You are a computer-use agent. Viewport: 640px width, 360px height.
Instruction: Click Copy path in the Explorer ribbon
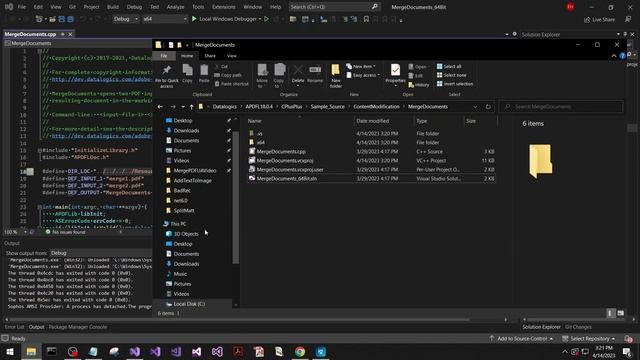click(x=228, y=75)
